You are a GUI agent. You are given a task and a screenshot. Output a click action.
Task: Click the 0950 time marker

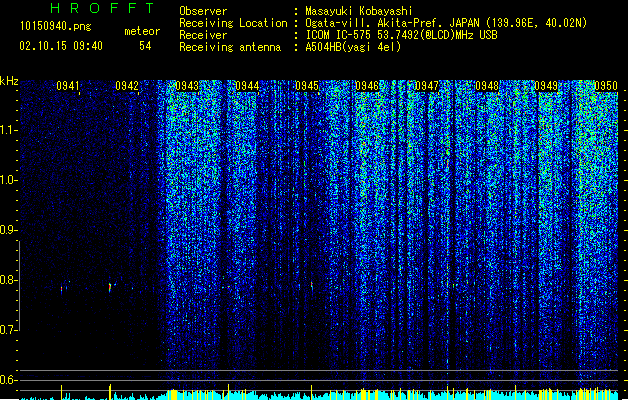[606, 86]
